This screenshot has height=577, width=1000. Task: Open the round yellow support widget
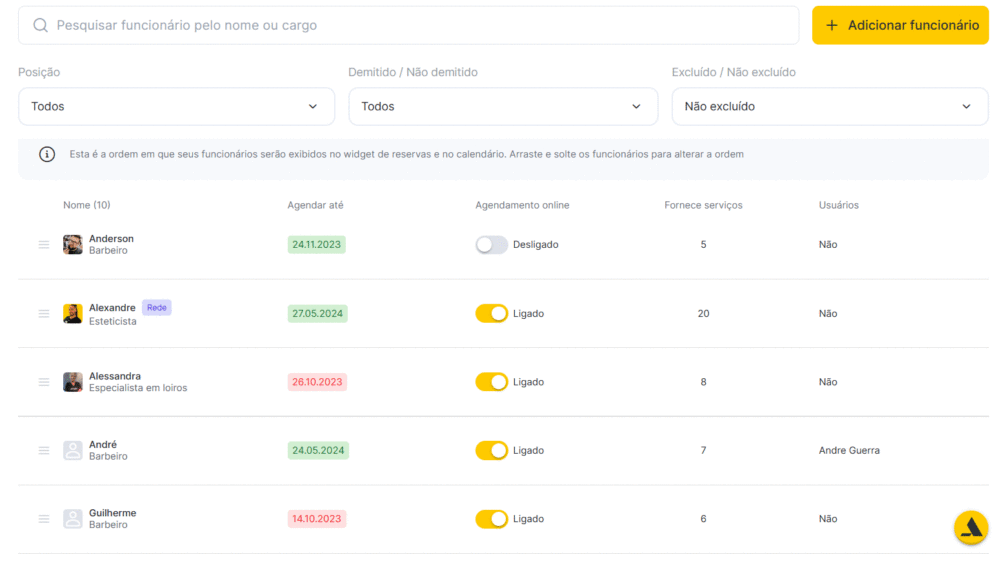(971, 528)
